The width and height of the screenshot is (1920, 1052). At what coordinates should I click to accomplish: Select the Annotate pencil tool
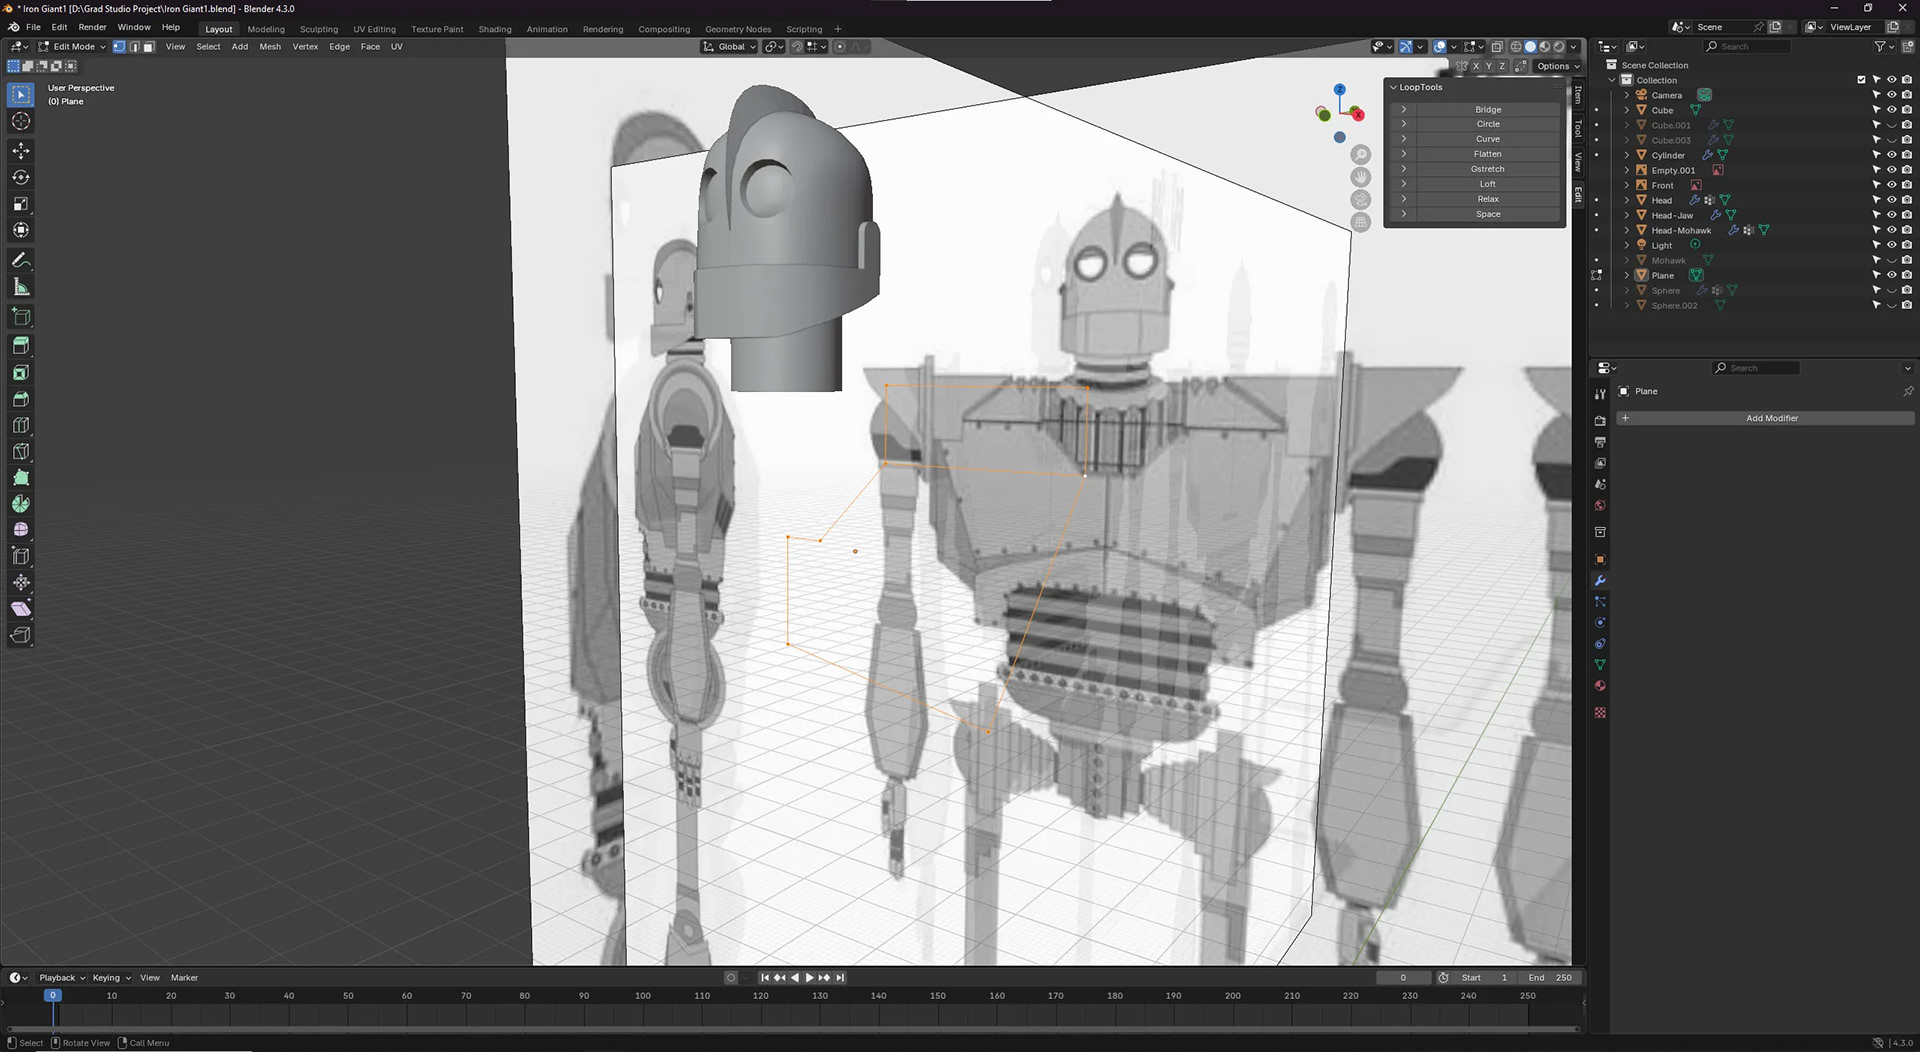pos(21,260)
